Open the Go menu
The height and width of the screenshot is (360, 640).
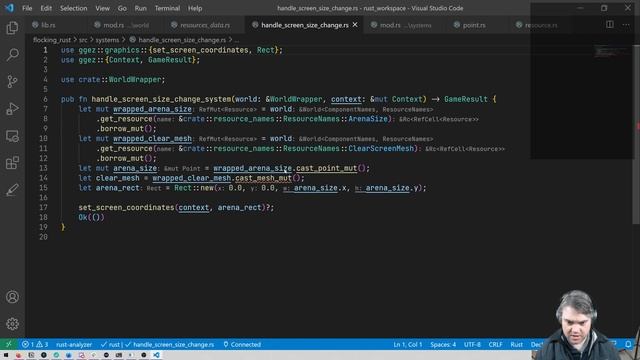pyautogui.click(x=122, y=8)
